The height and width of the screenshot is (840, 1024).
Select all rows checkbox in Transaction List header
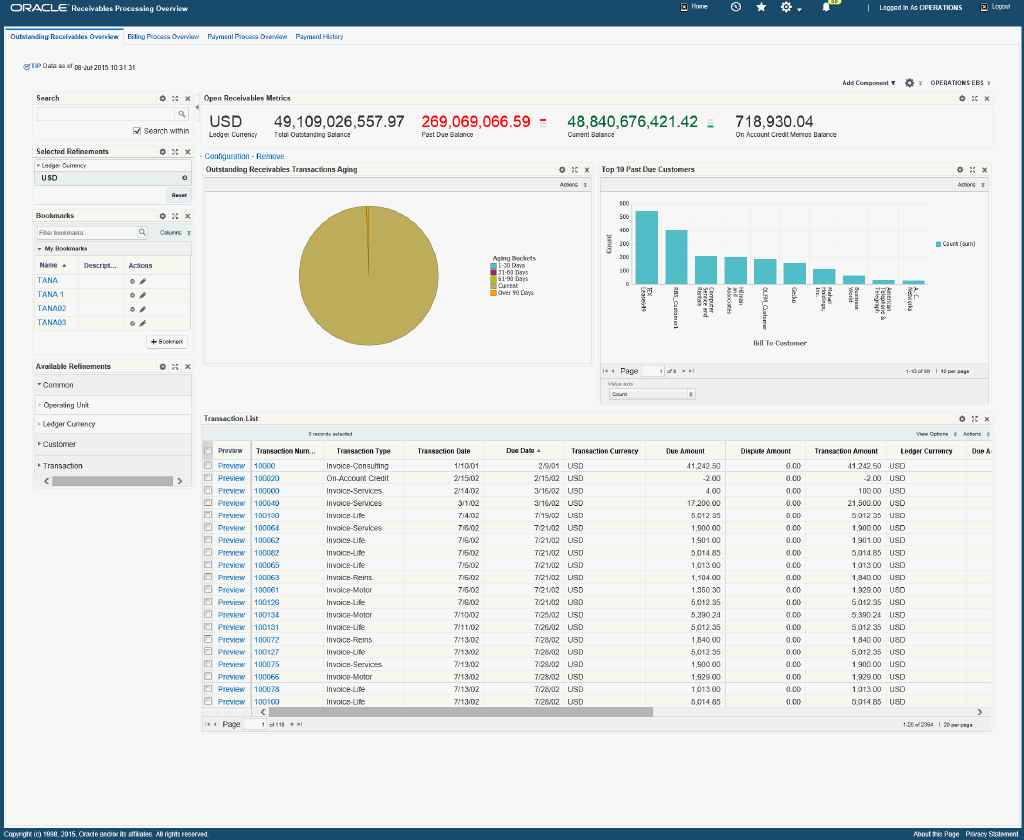coord(208,451)
